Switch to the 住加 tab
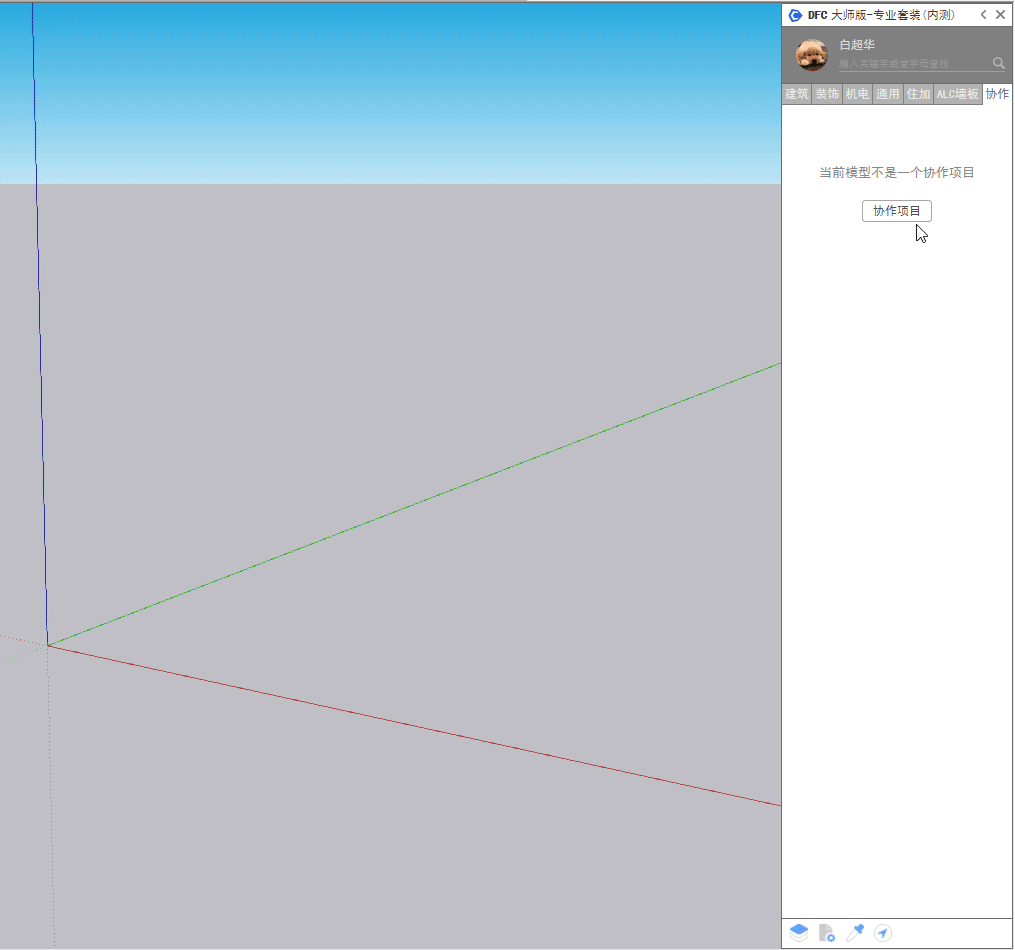Screen dimensions: 1015x950 [x=918, y=94]
